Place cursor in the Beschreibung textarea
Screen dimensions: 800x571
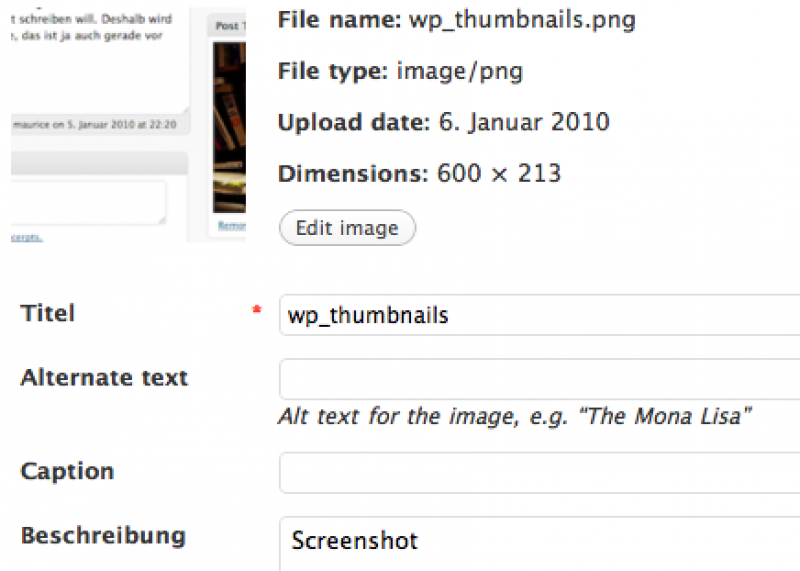coord(539,544)
